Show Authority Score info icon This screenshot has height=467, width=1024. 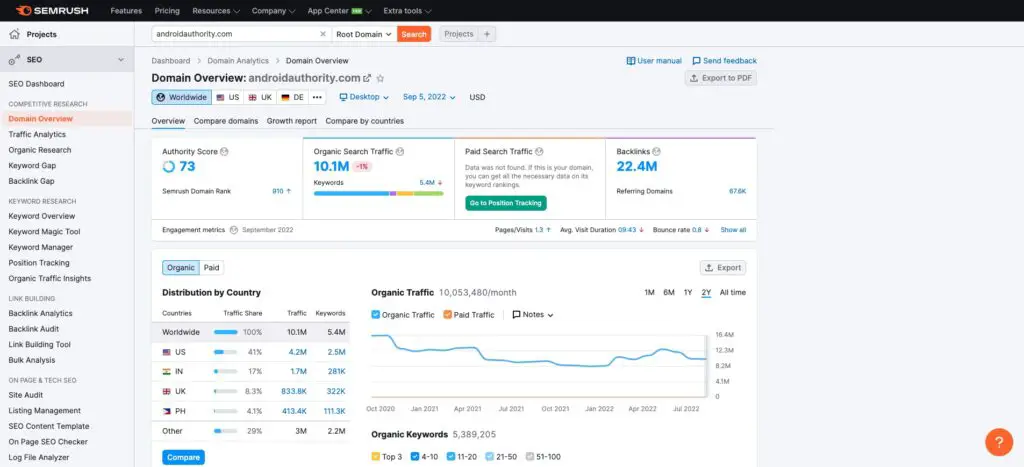(224, 152)
